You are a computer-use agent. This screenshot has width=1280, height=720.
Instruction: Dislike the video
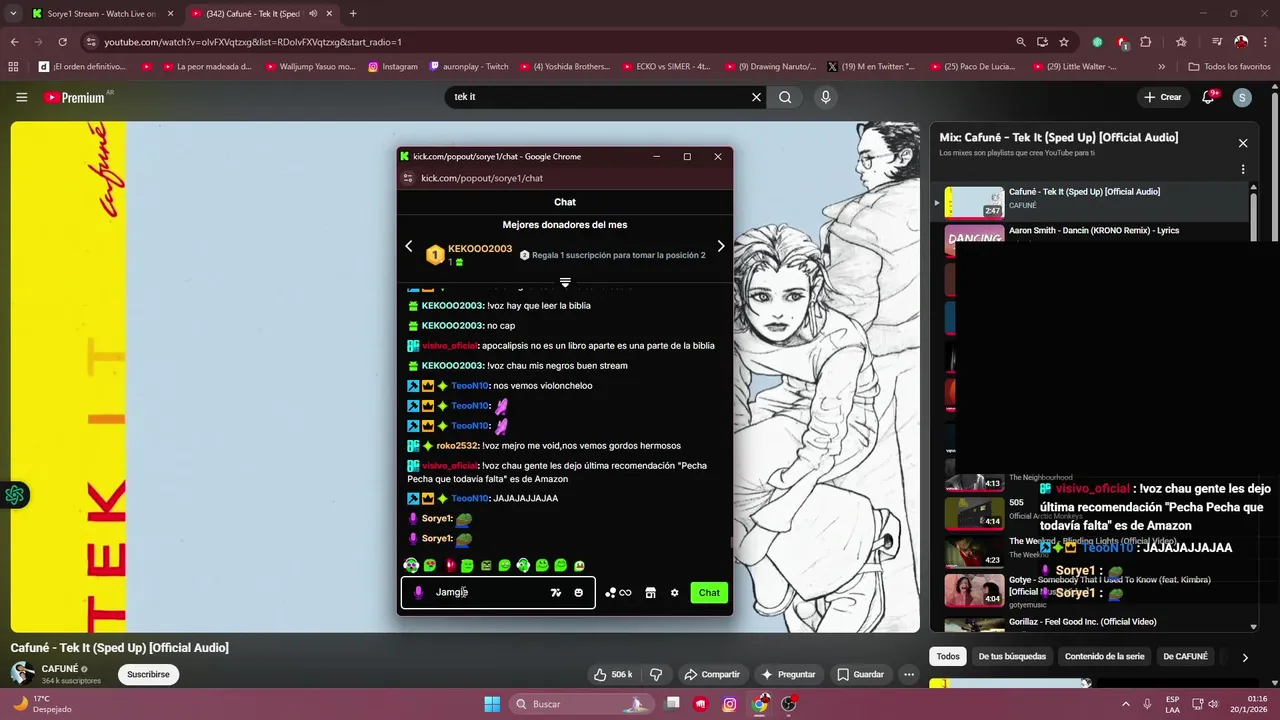656,675
